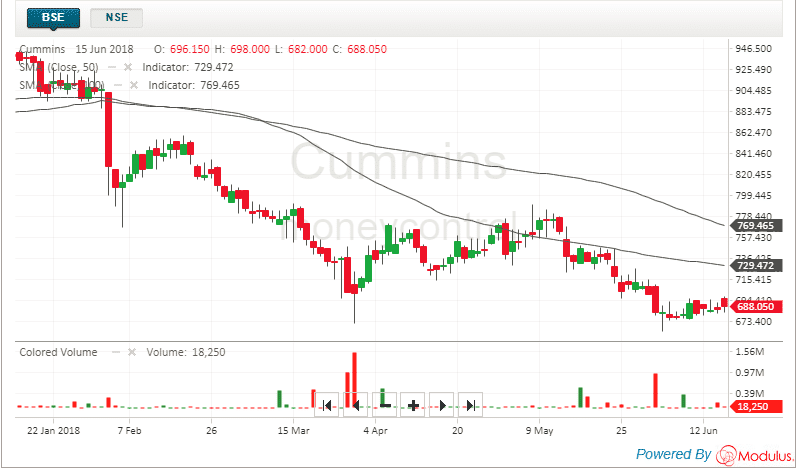The height and width of the screenshot is (470, 798).
Task: Click the 20 date label
Action: [458, 430]
